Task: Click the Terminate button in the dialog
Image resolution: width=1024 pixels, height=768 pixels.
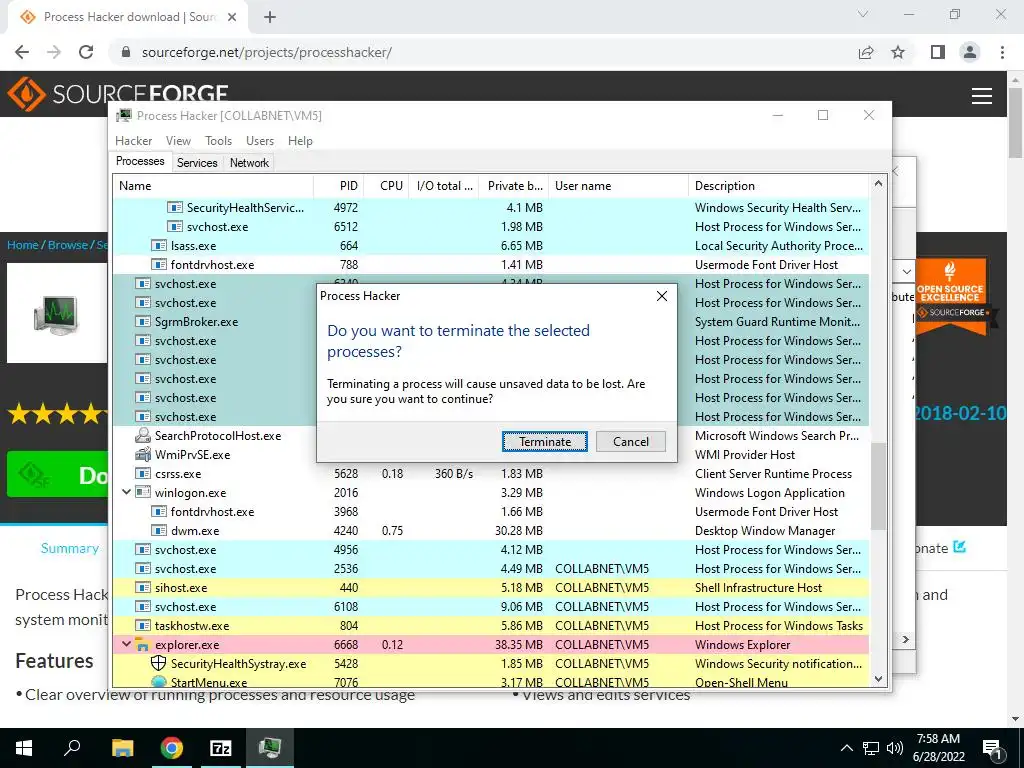Action: click(544, 441)
